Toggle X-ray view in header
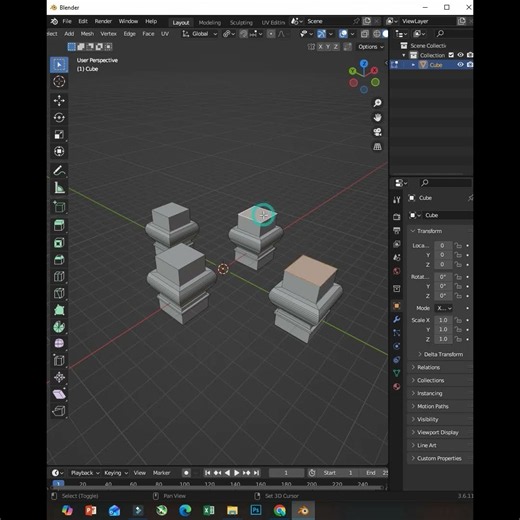The image size is (520, 520). tap(365, 34)
